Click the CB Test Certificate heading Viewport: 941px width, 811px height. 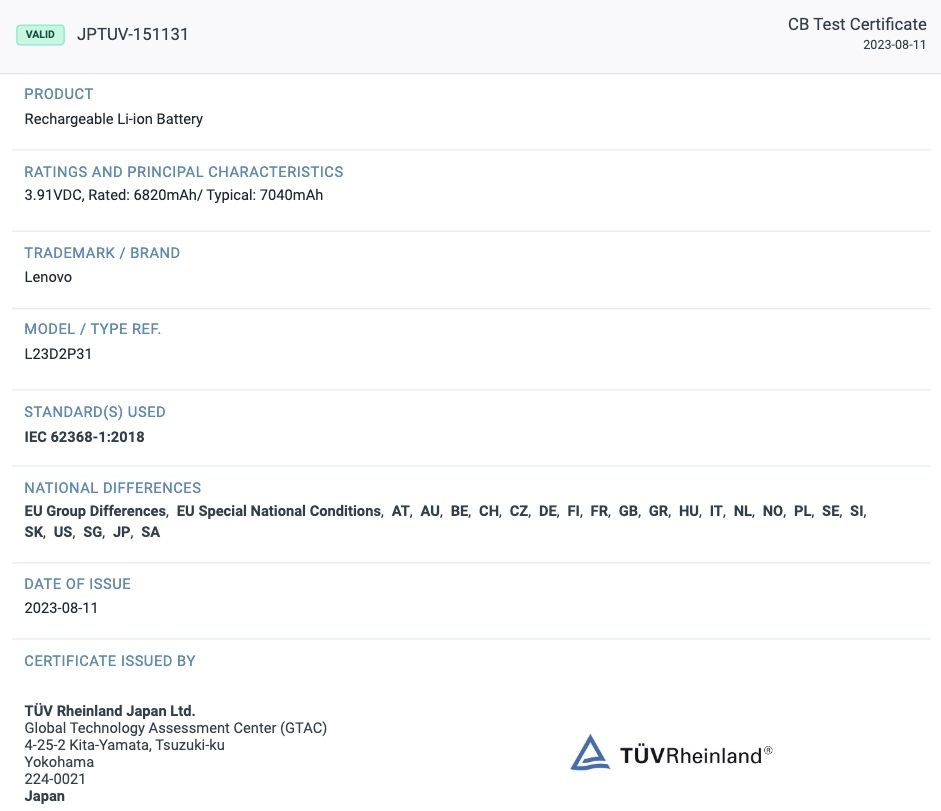coord(856,24)
